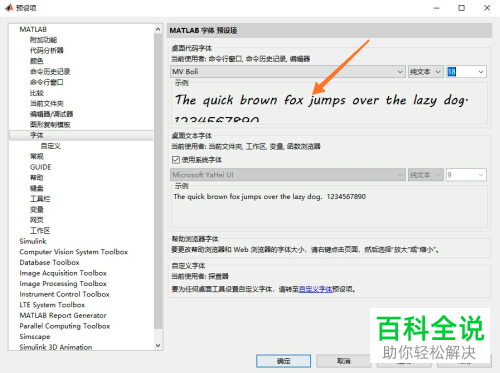Open the 纯文本 style dropdown beside MV Boli
This screenshot has height=373, width=500.
426,72
